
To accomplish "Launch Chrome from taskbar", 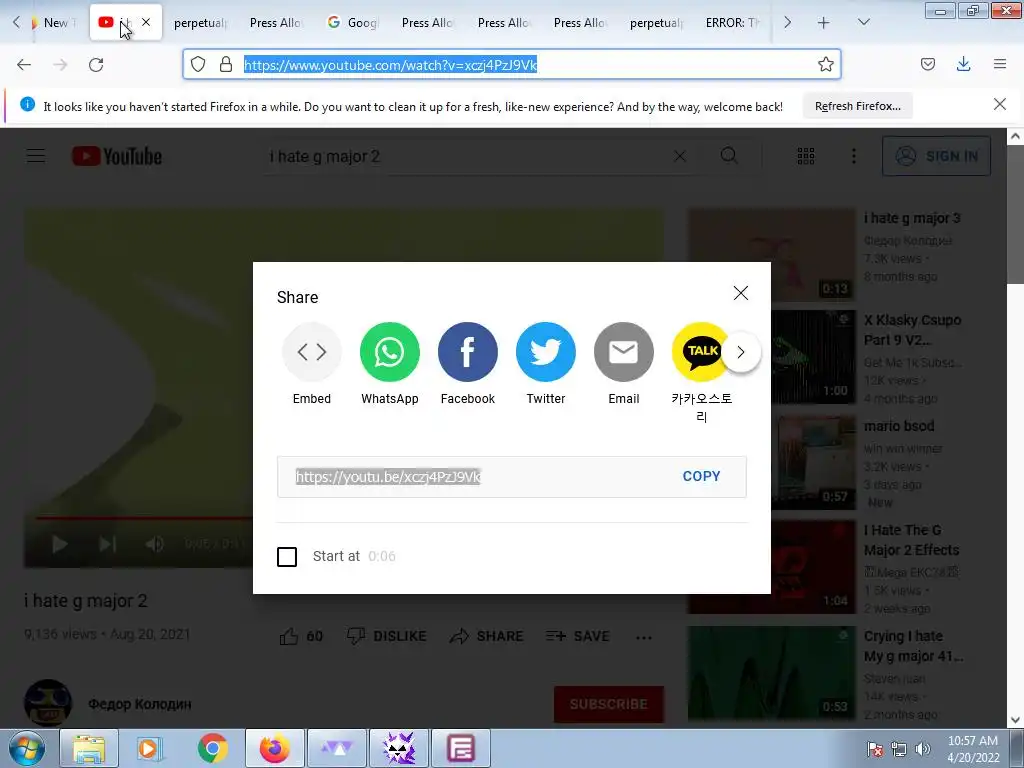I will [213, 748].
